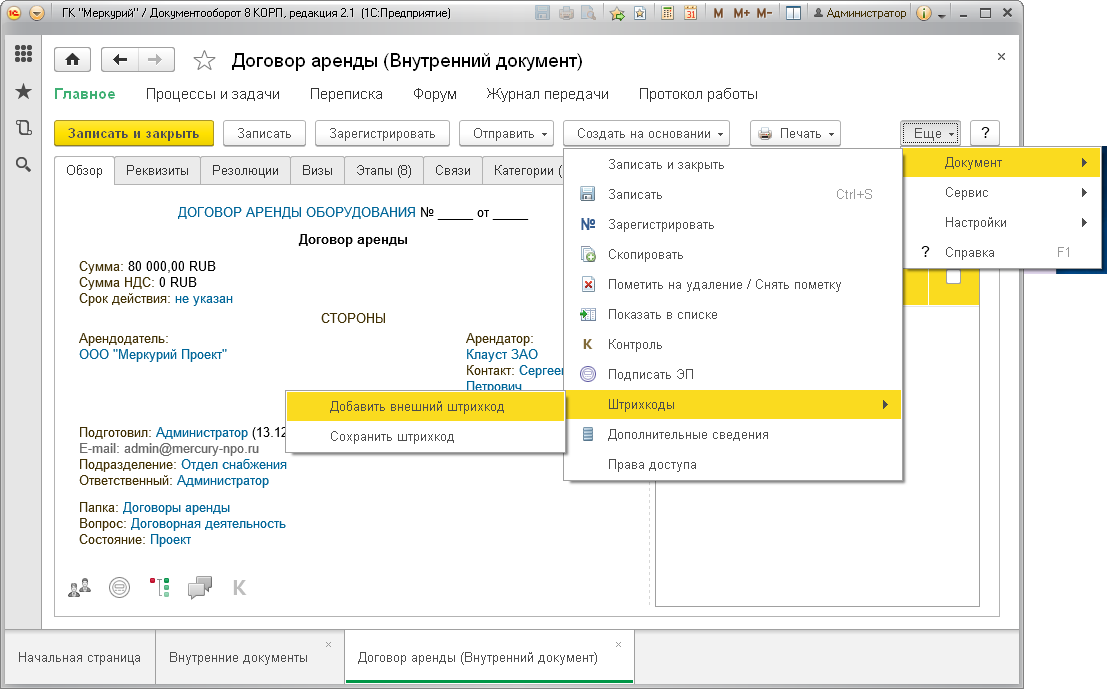
Task: Open Справка in the Еще menu
Action: tap(1003, 252)
